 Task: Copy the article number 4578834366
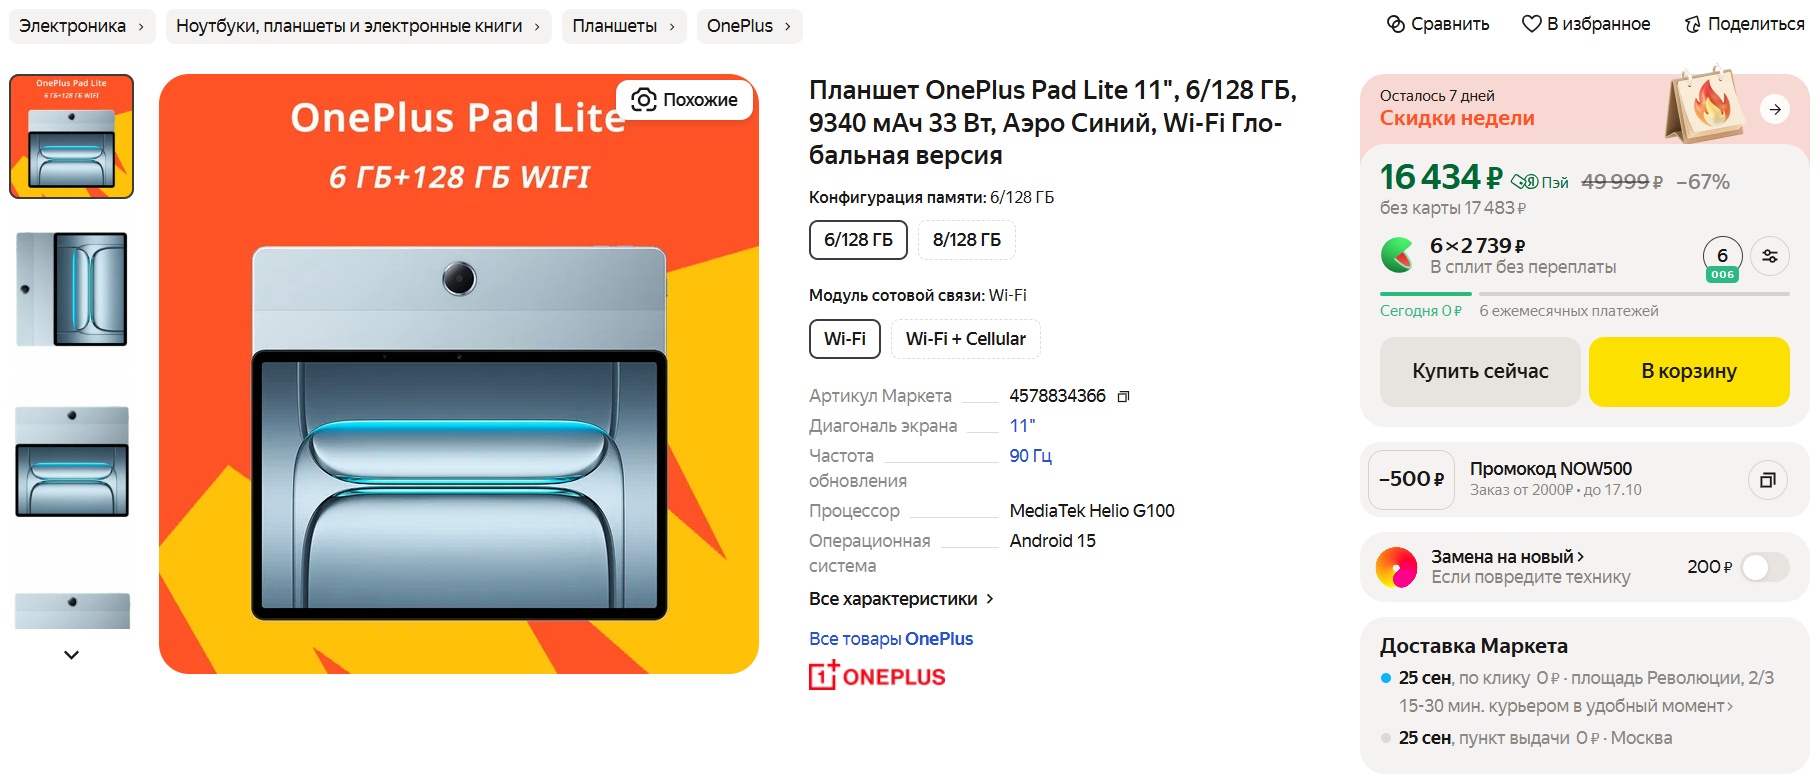pyautogui.click(x=1123, y=397)
